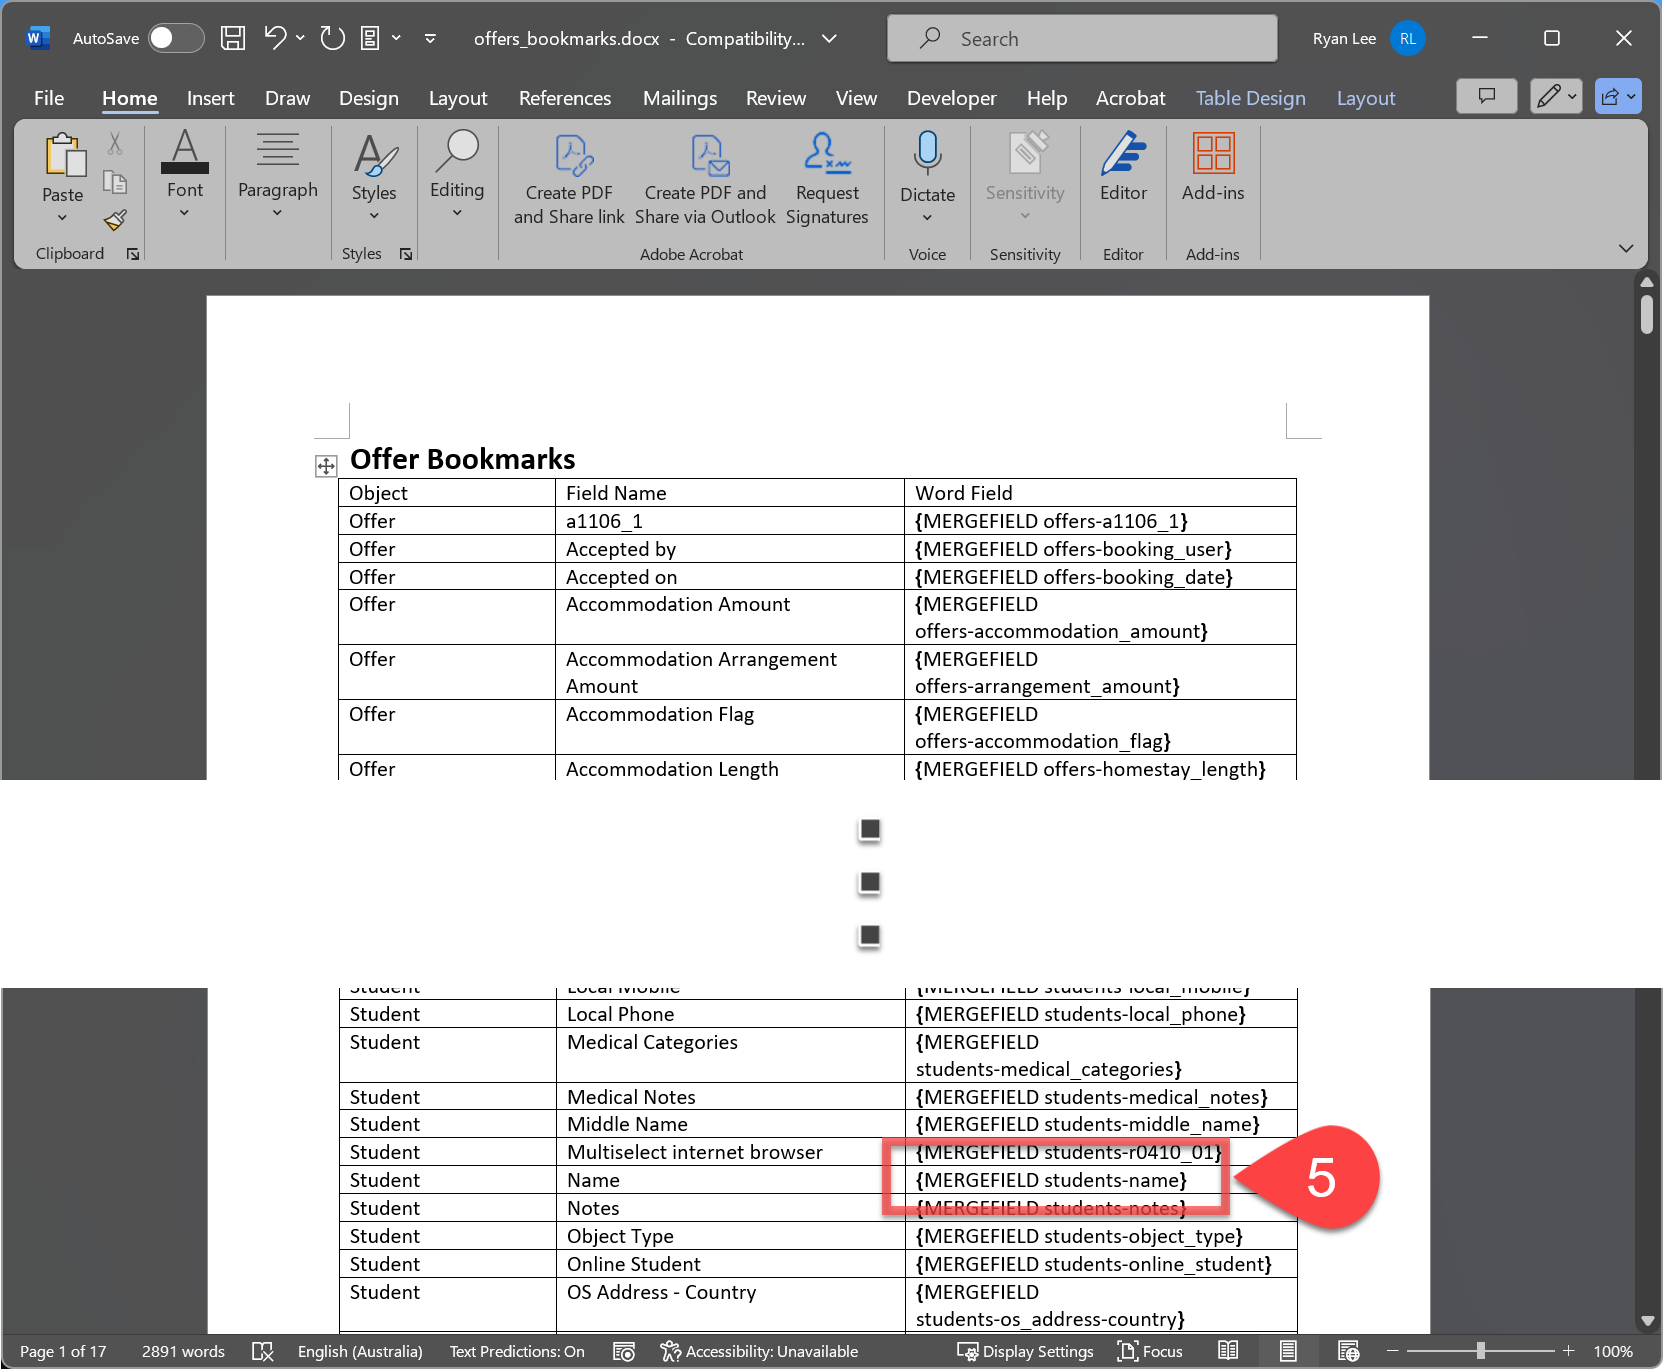
Task: Click the Comments button
Action: pyautogui.click(x=1487, y=96)
